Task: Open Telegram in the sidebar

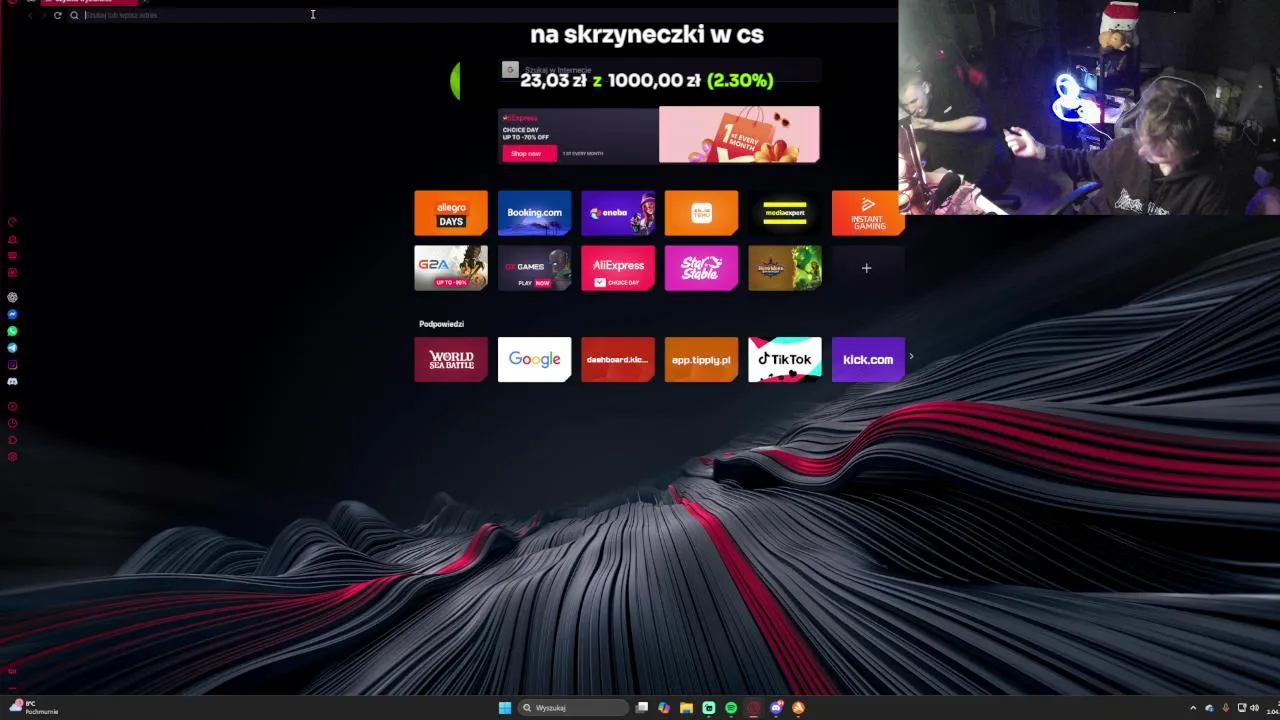Action: (12, 348)
